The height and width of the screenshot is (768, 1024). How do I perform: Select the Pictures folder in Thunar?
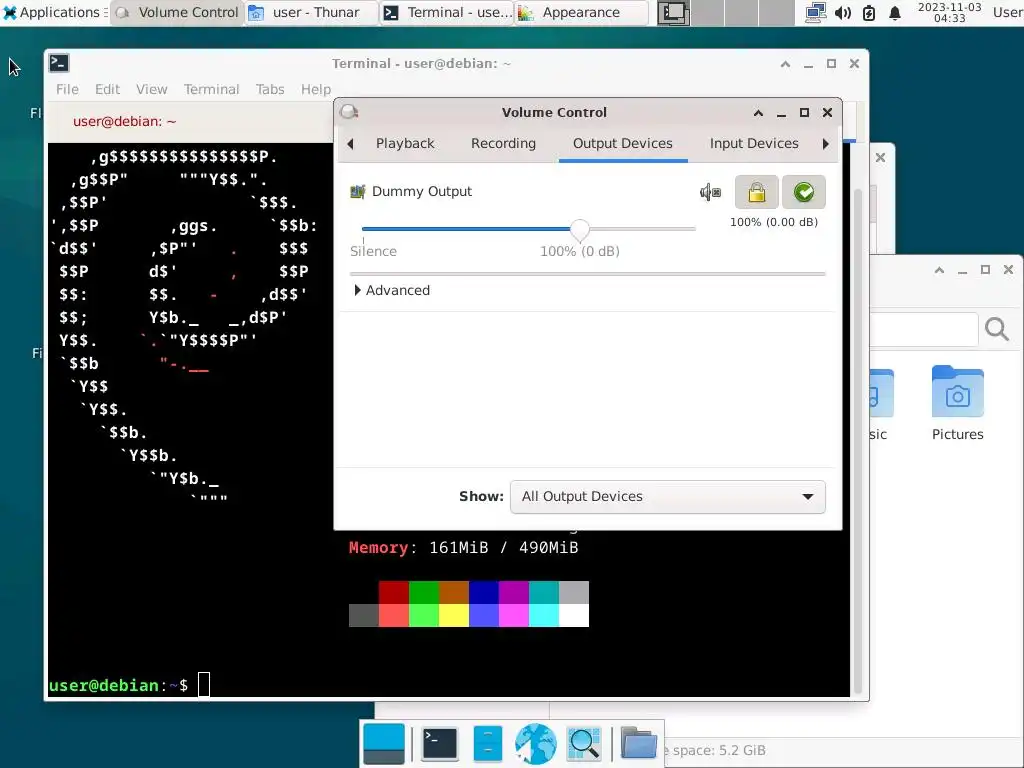957,404
